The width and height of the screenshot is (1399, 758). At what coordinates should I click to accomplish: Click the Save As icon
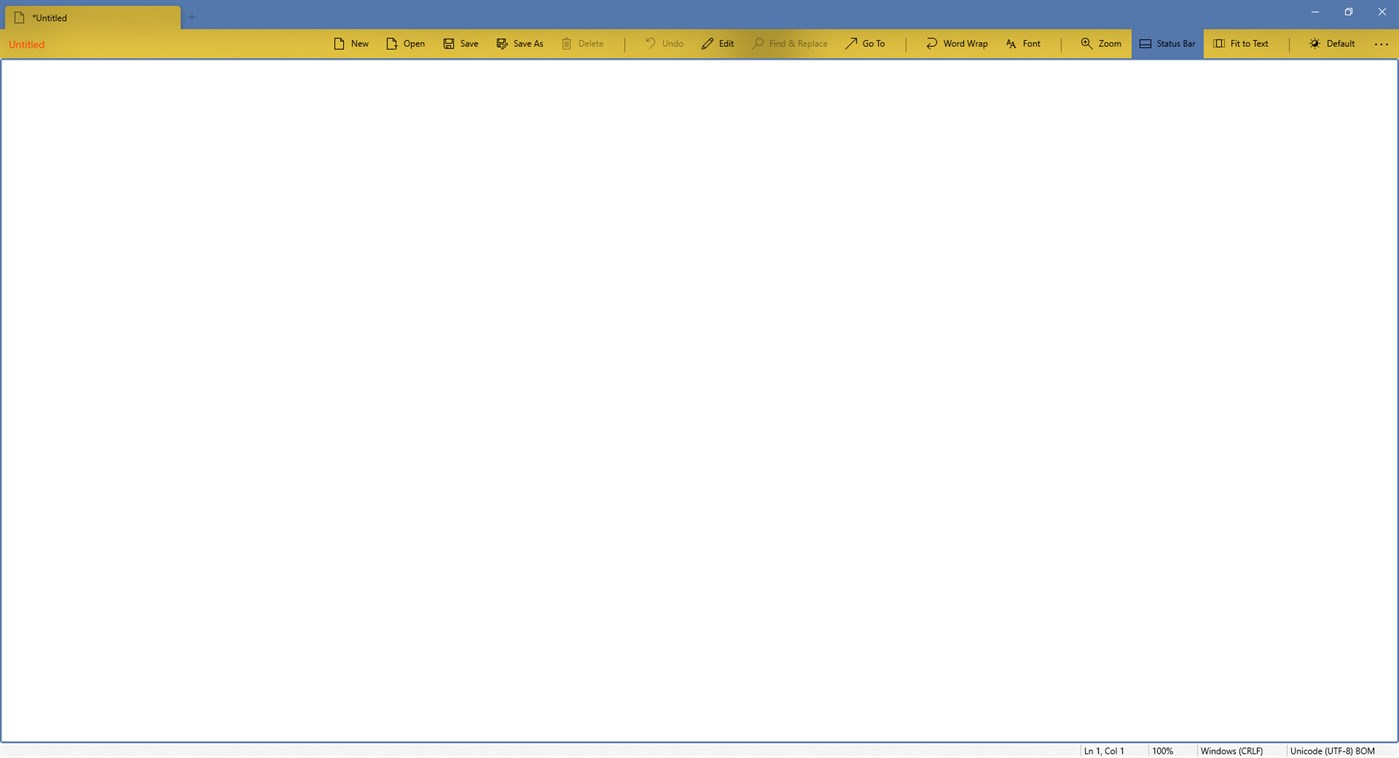point(501,43)
